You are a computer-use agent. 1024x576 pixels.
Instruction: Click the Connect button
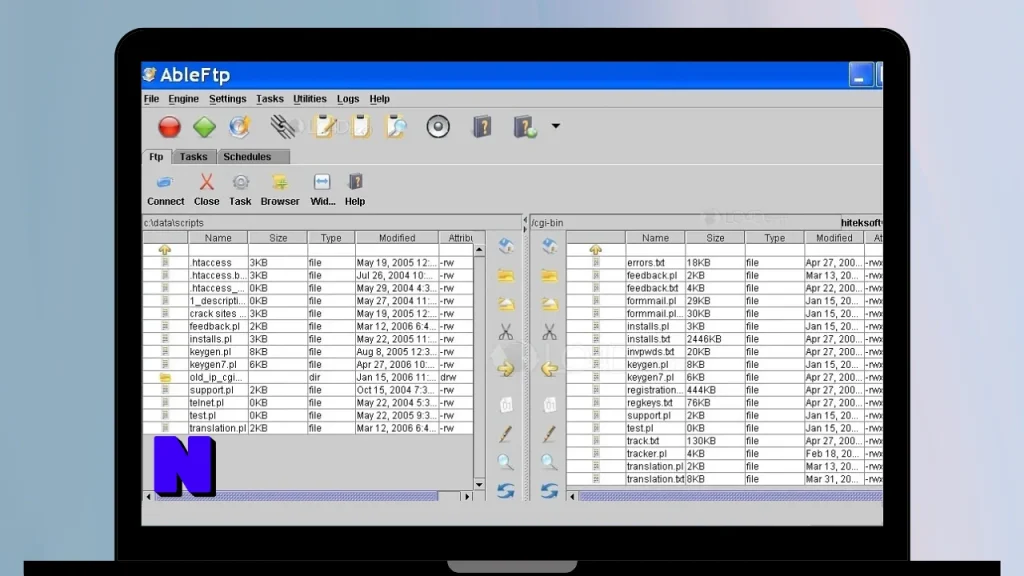[x=165, y=190]
